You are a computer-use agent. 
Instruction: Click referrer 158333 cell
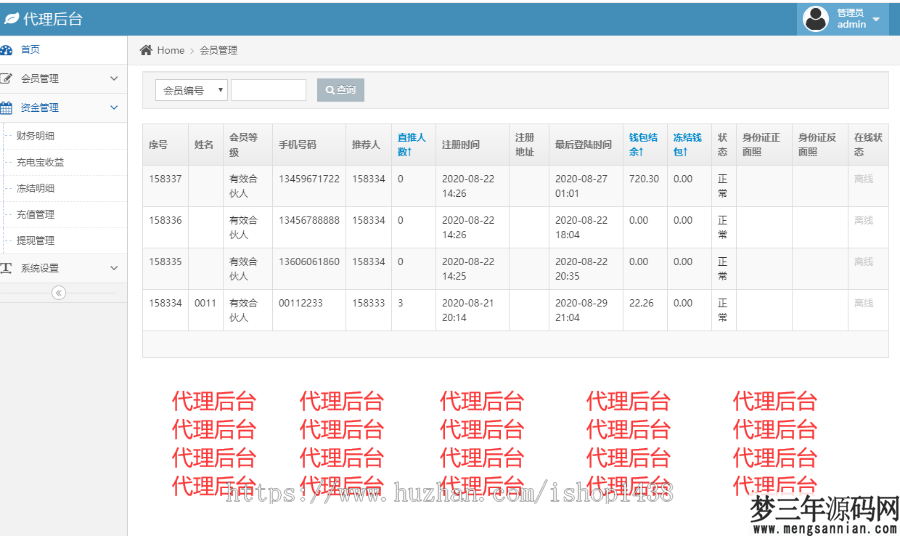(x=368, y=303)
